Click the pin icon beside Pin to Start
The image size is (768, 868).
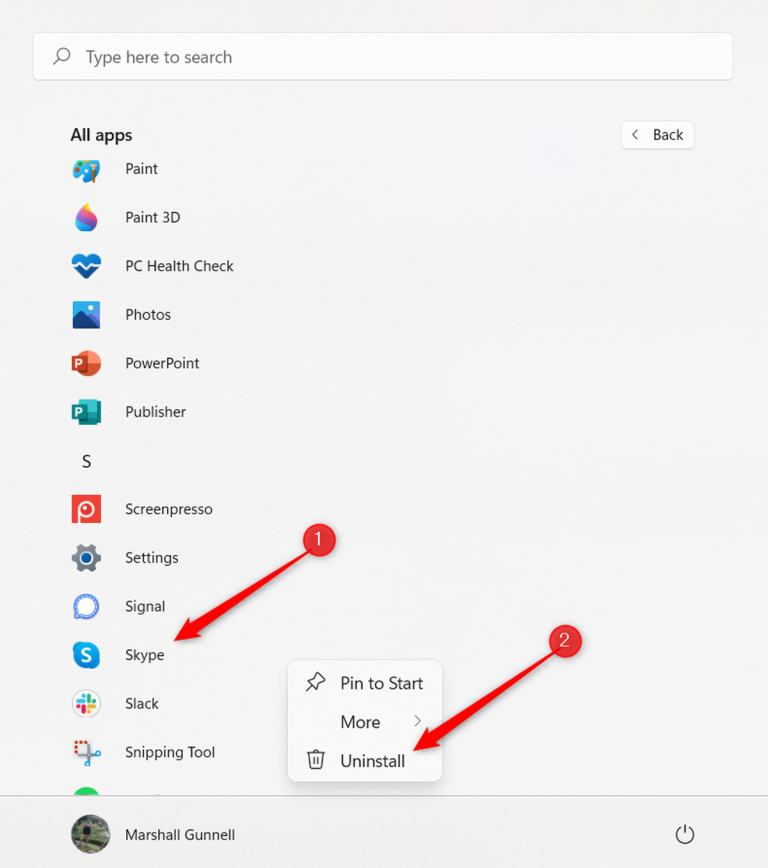pos(316,682)
